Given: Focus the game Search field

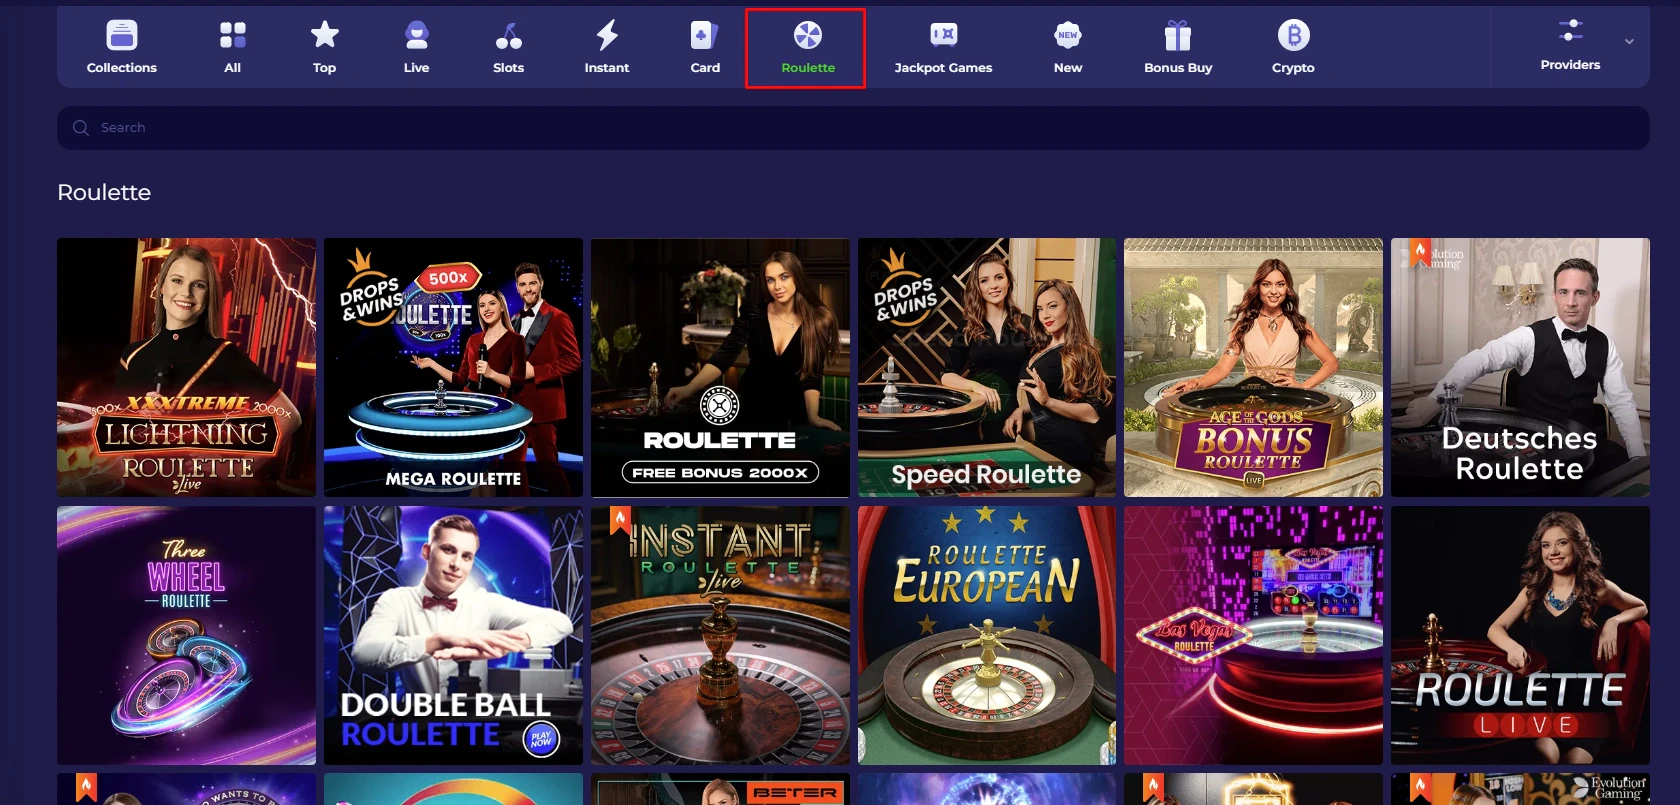Looking at the screenshot, I should pos(853,128).
